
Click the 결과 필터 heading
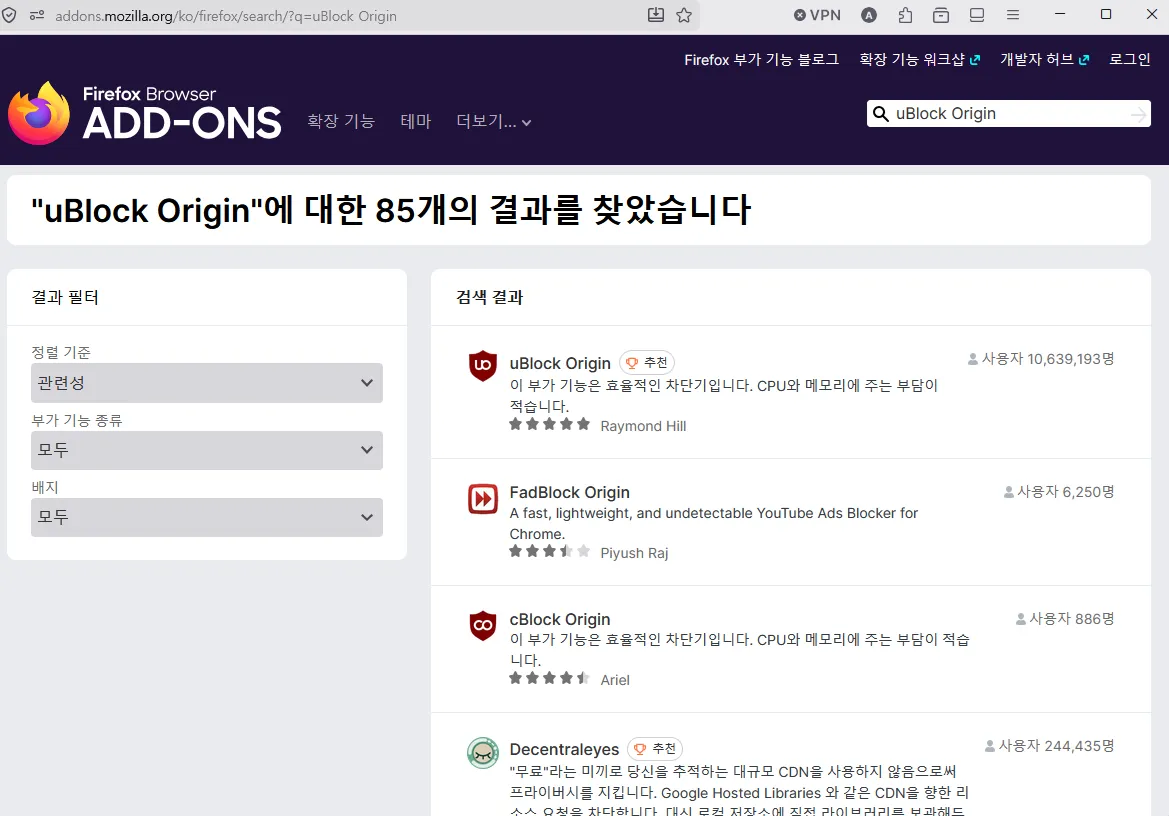[x=65, y=297]
